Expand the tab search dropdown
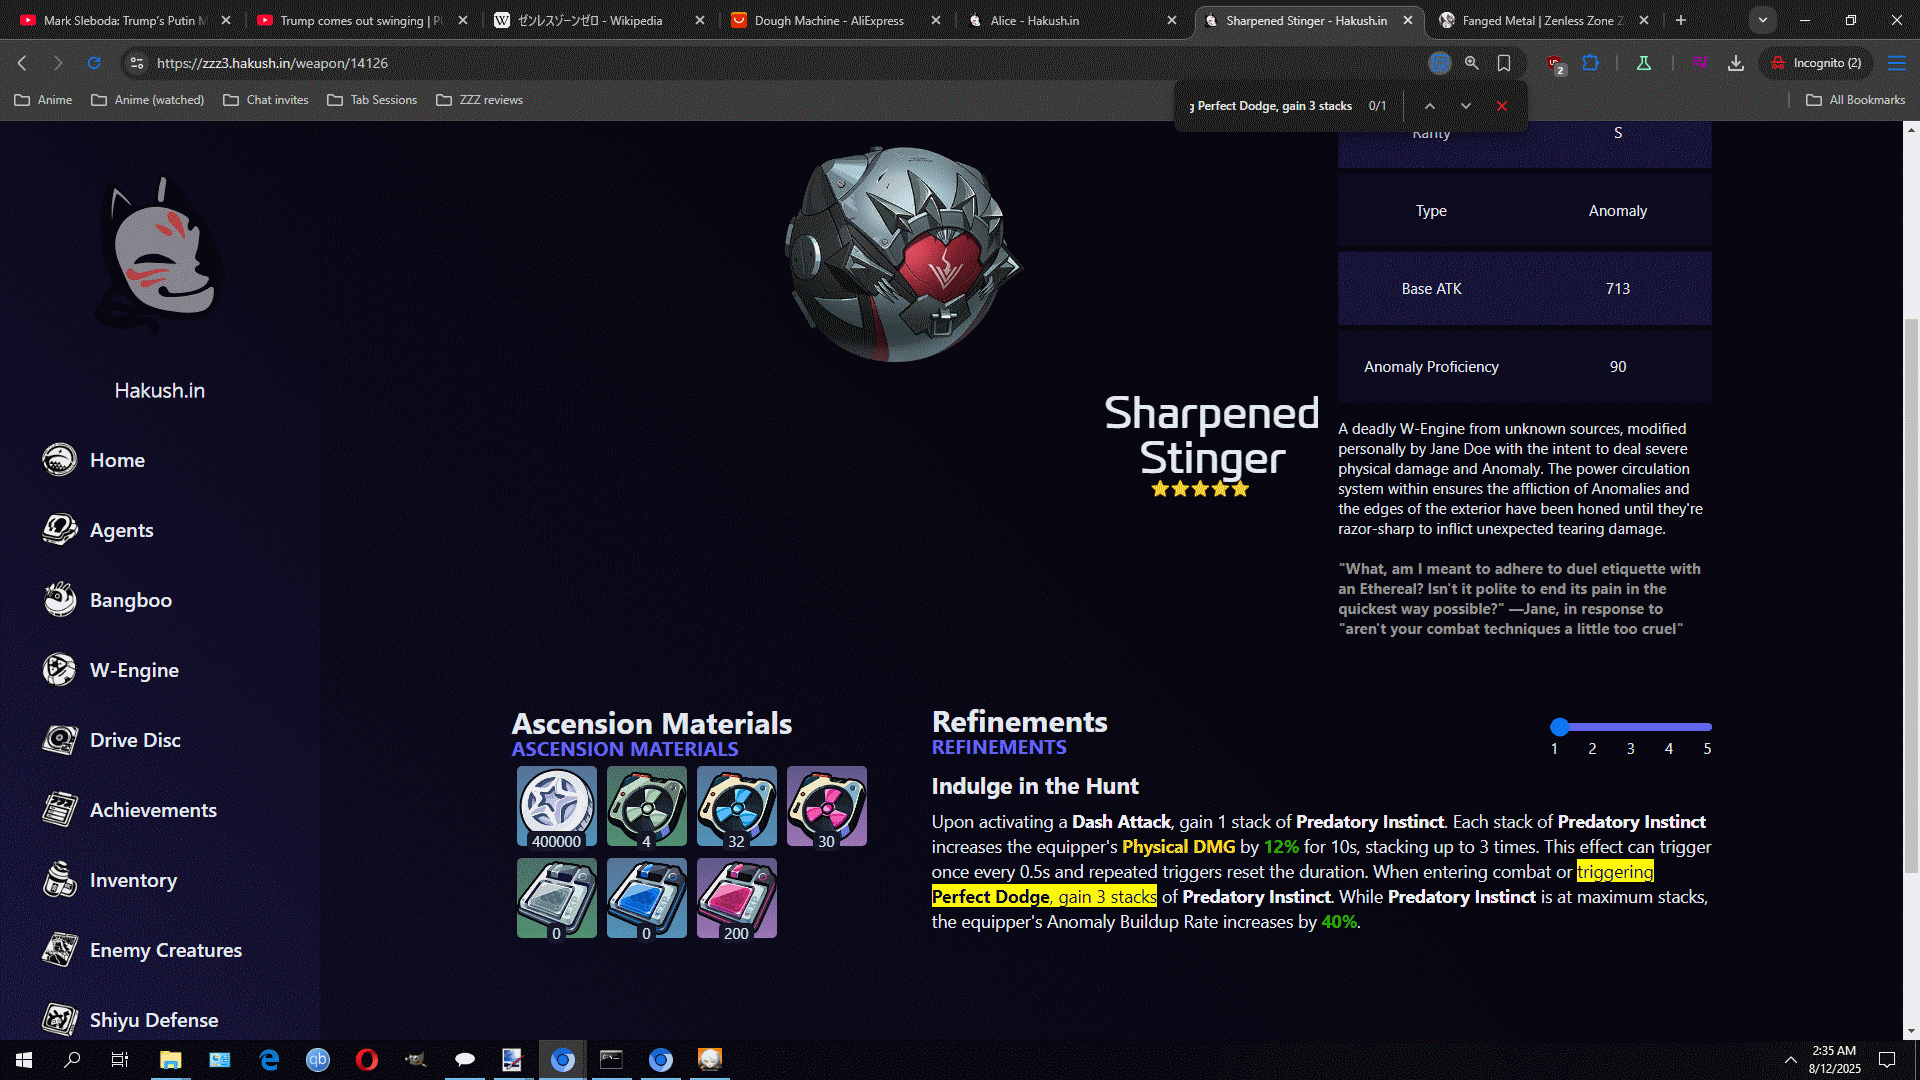1920x1080 pixels. pyautogui.click(x=1763, y=20)
